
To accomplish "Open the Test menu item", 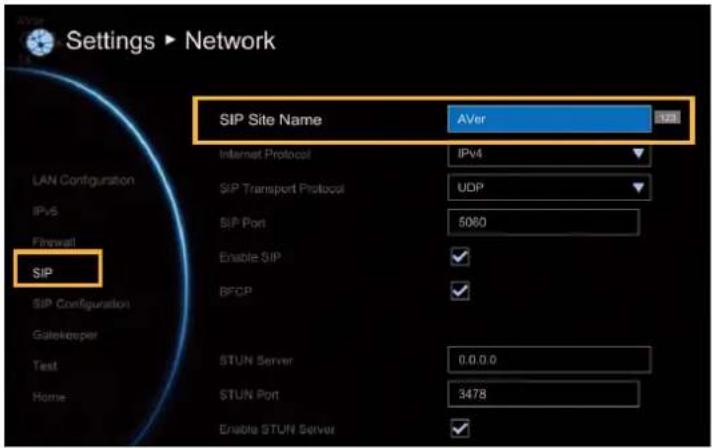I will click(45, 365).
